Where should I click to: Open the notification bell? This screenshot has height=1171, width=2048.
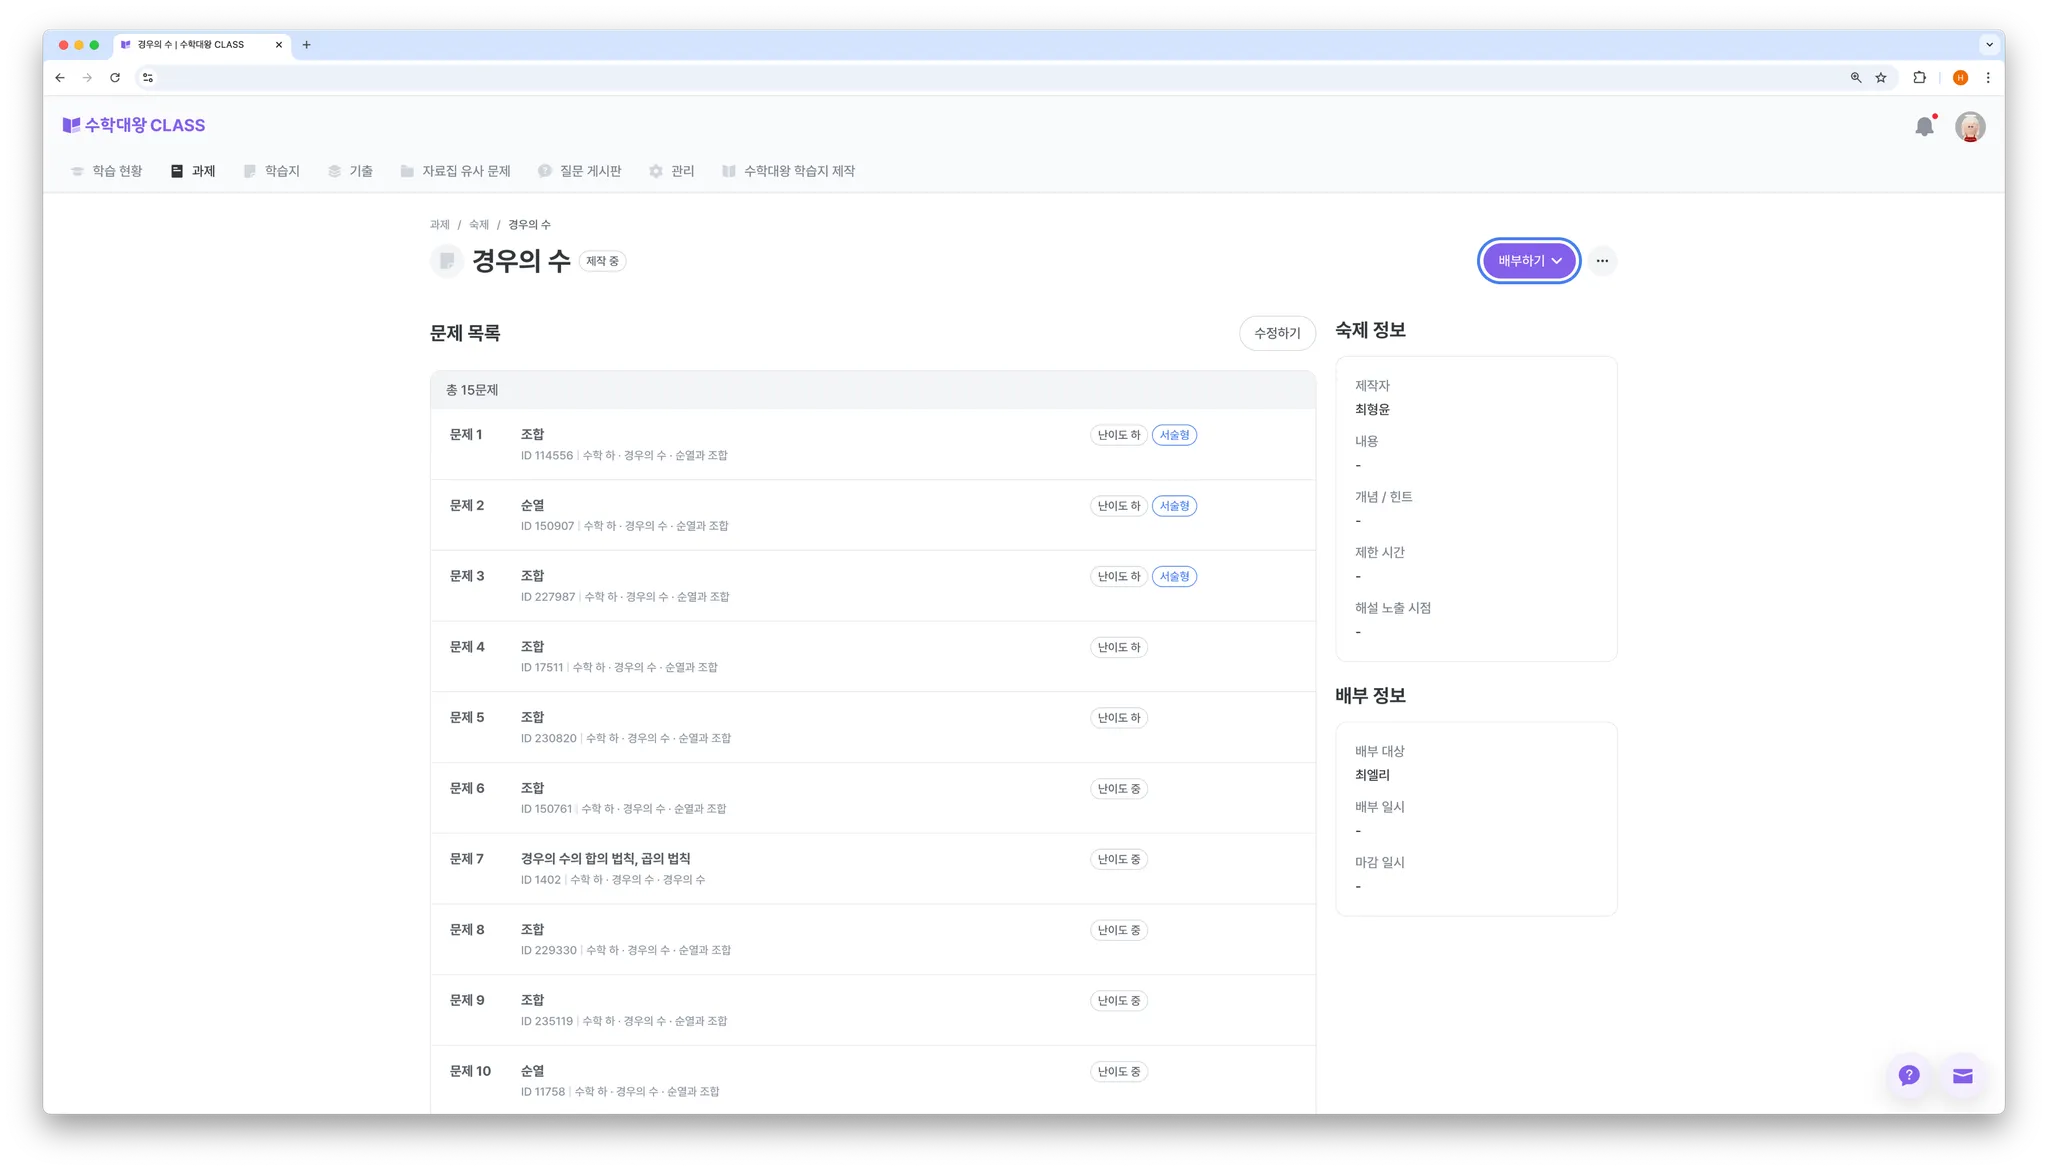point(1924,127)
